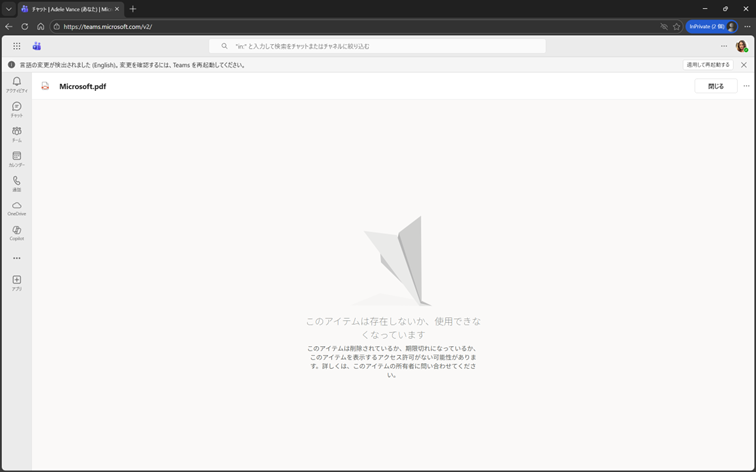Open Teams settings and more menu

tap(724, 46)
